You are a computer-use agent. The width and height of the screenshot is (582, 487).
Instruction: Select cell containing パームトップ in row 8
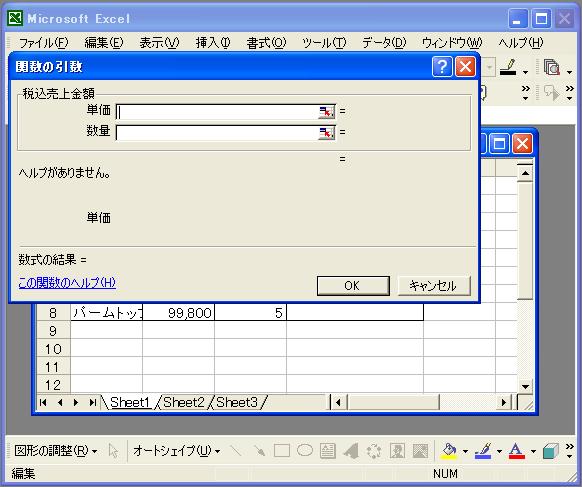[107, 313]
